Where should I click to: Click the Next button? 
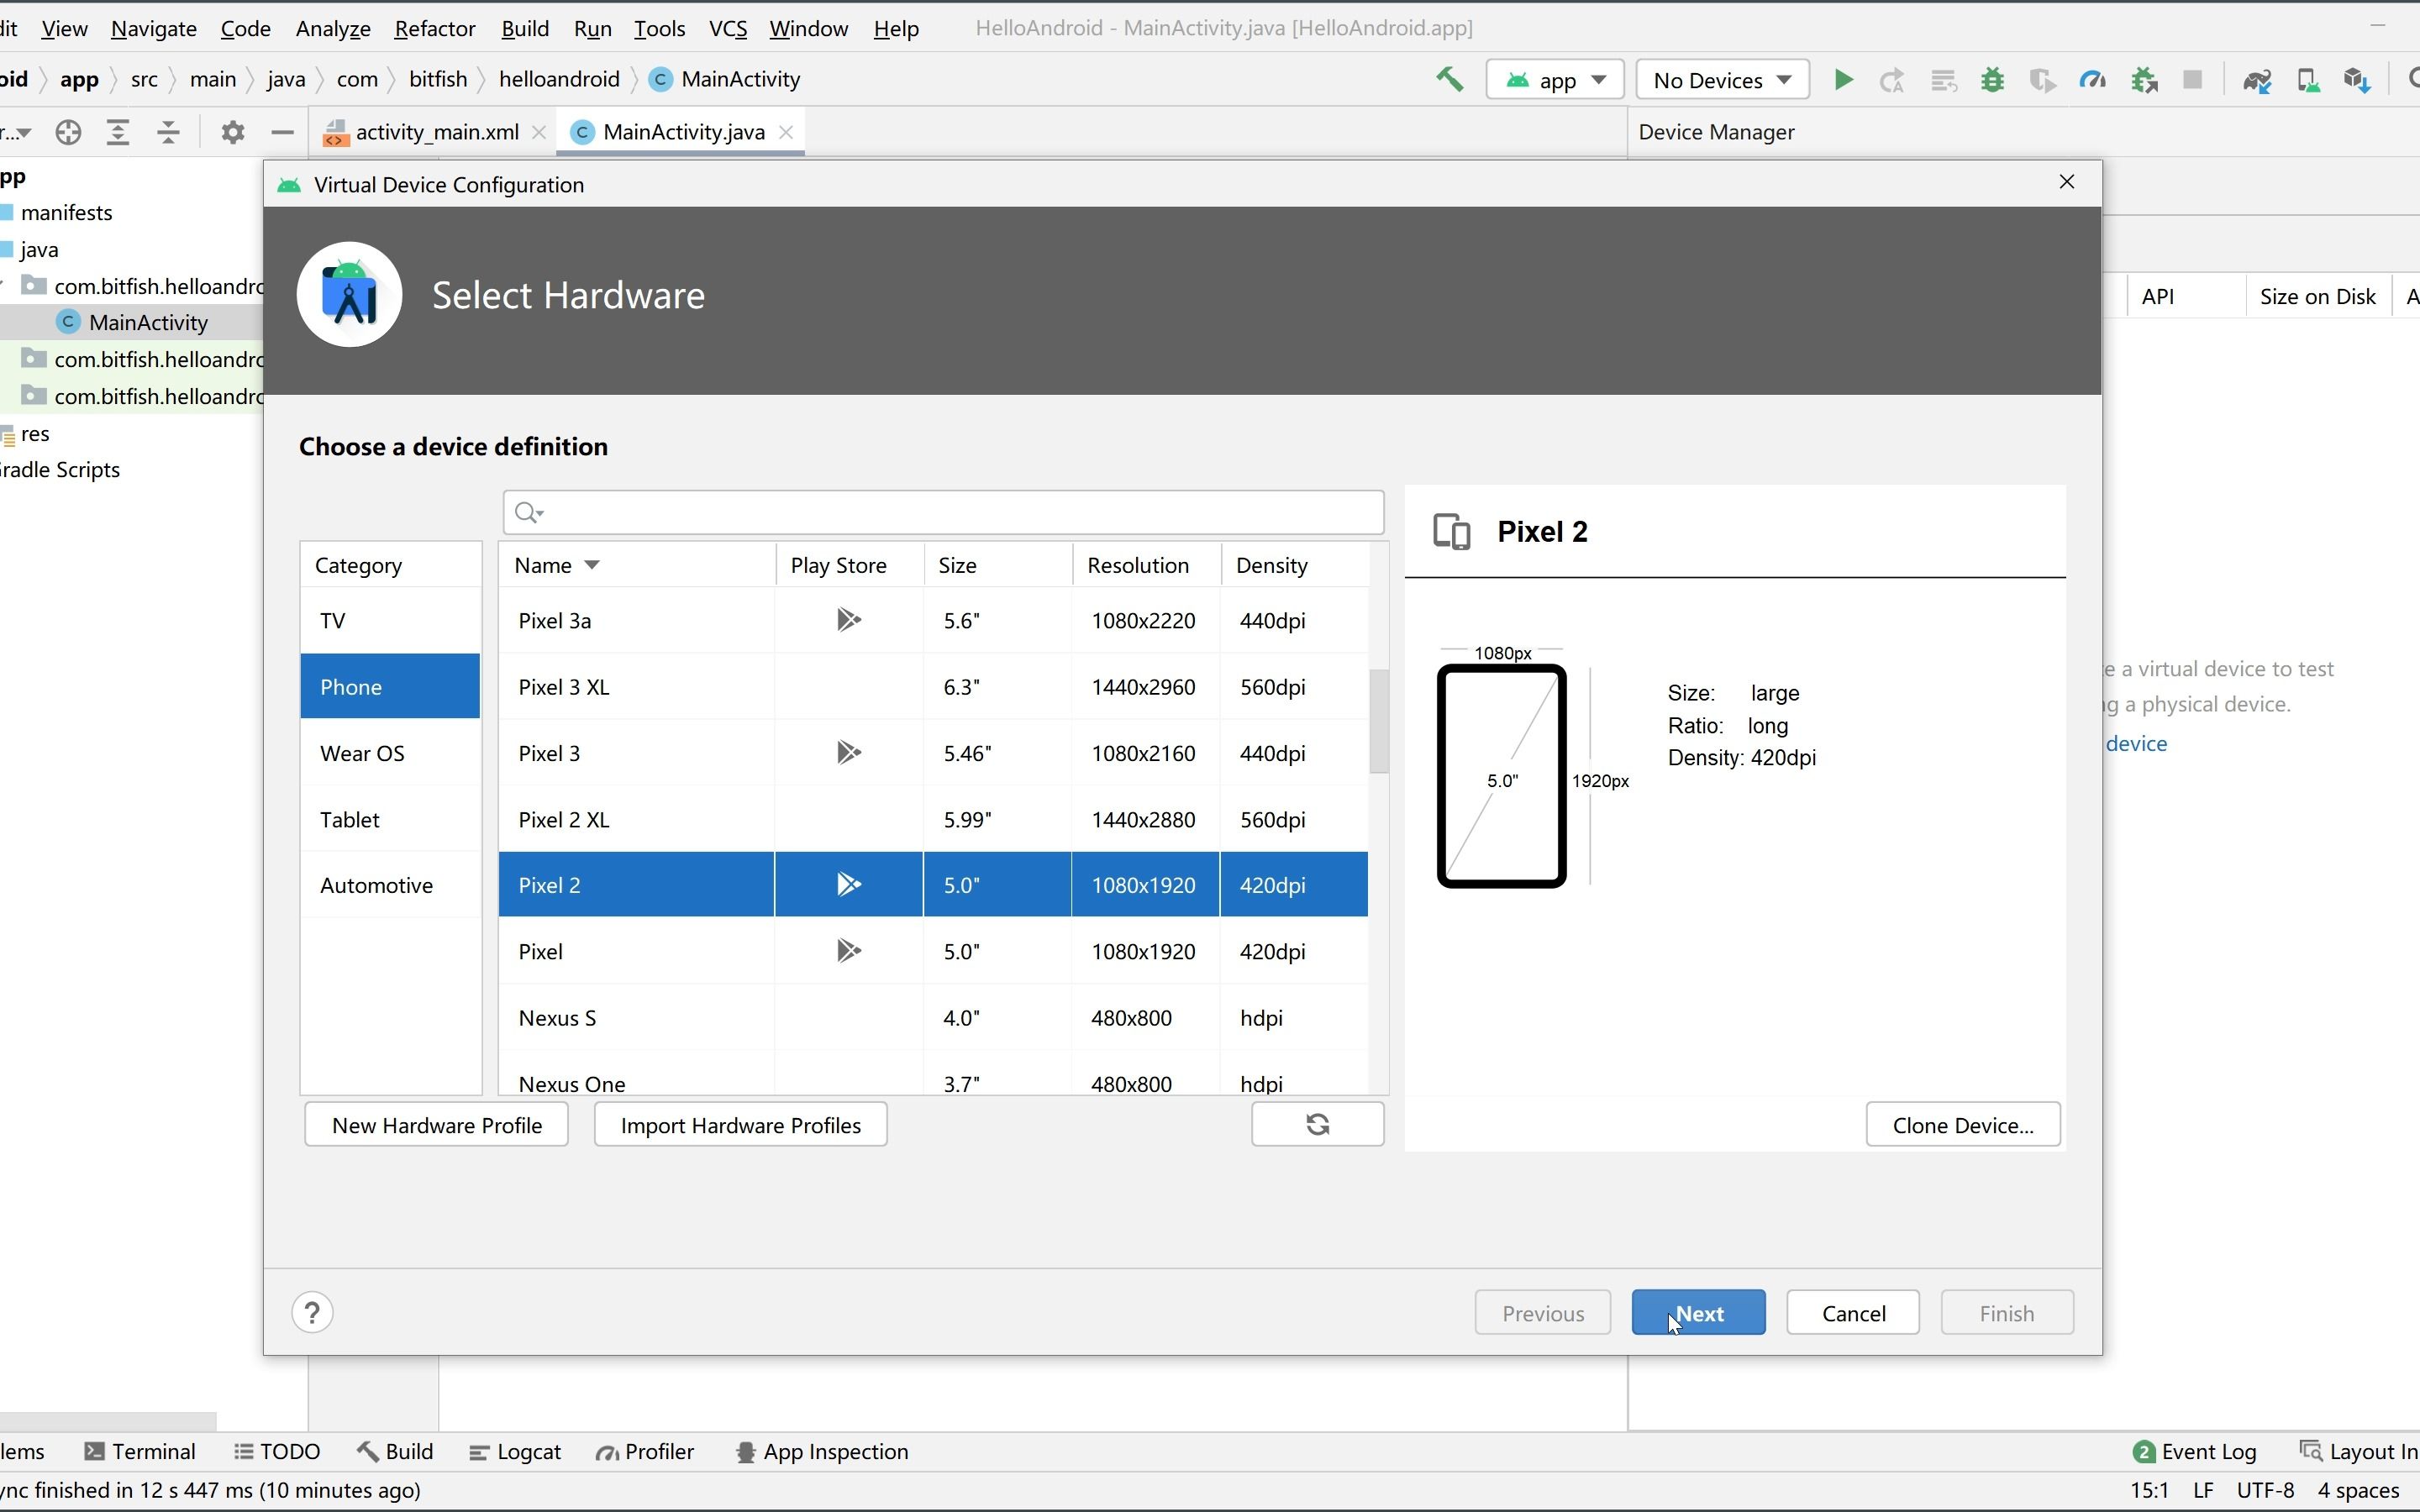click(1697, 1312)
